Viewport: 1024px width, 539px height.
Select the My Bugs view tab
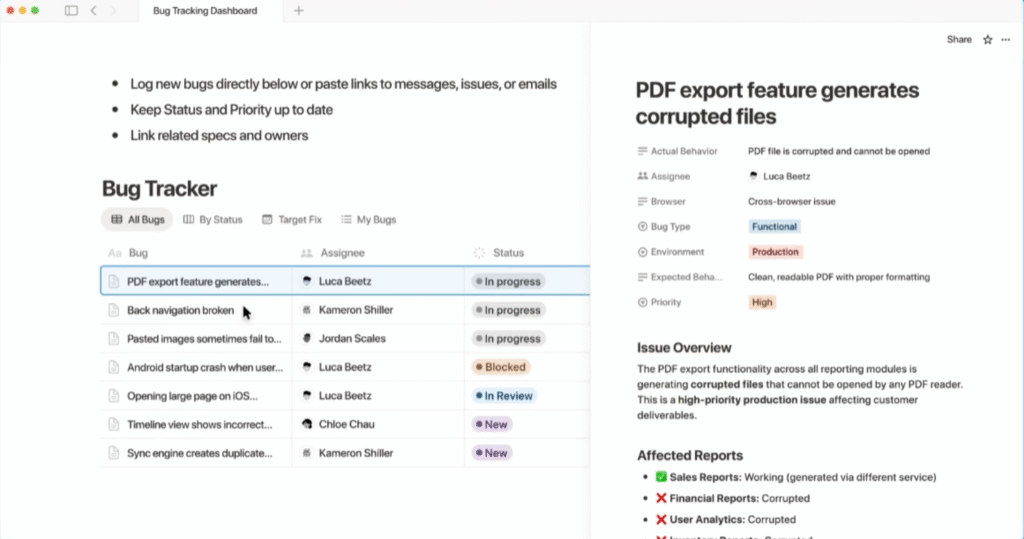(x=369, y=220)
